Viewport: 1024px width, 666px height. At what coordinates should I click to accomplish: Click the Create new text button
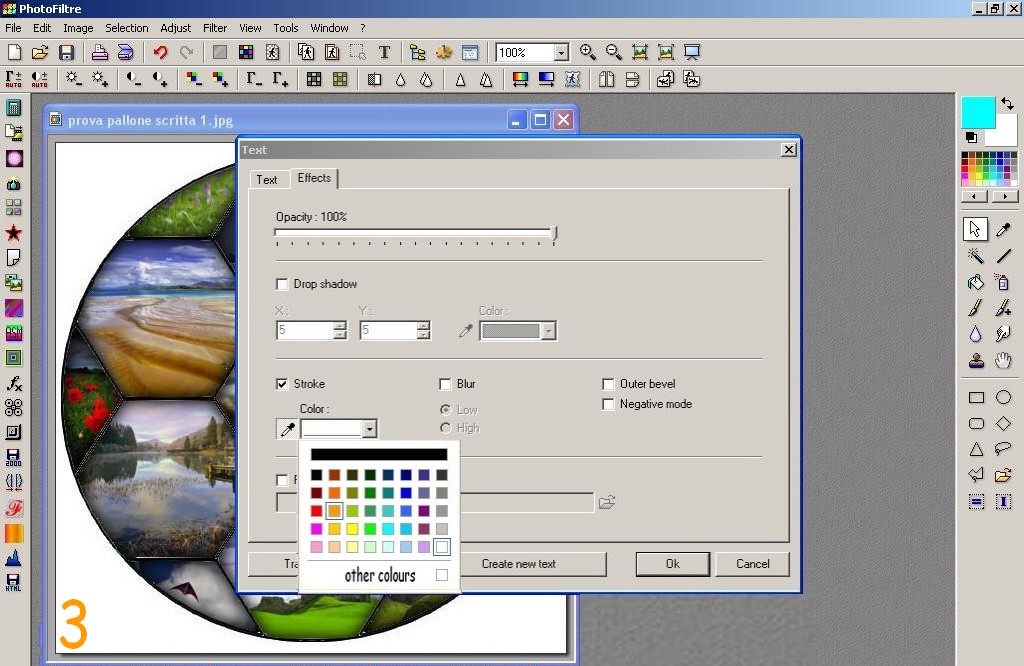[518, 564]
